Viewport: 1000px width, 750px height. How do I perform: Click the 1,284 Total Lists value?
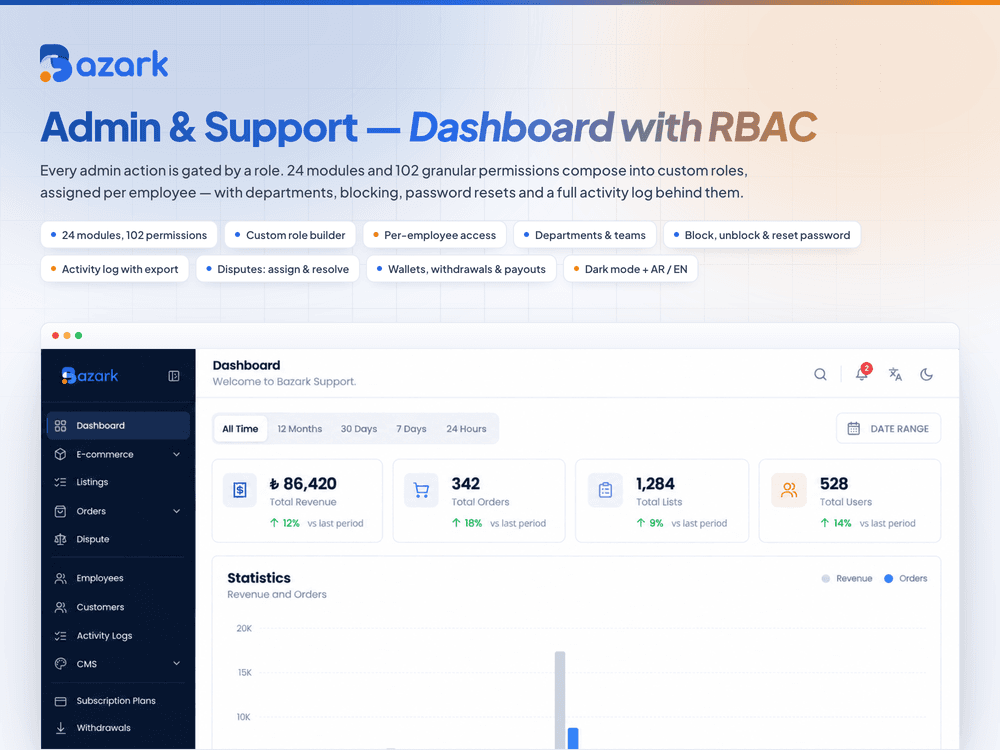pos(655,484)
